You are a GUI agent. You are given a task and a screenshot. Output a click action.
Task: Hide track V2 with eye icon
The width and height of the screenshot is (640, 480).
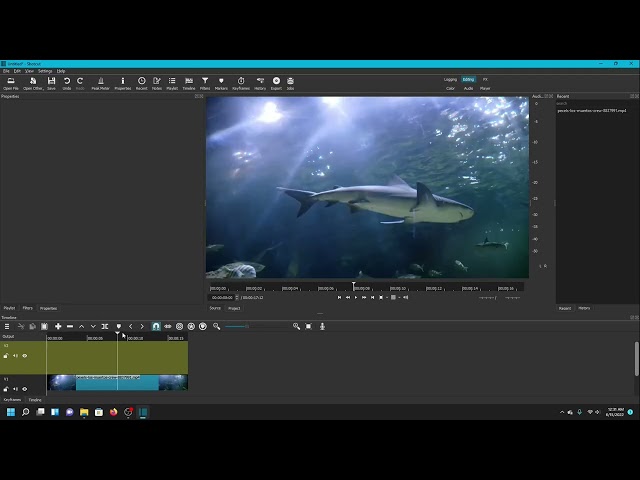(x=24, y=356)
